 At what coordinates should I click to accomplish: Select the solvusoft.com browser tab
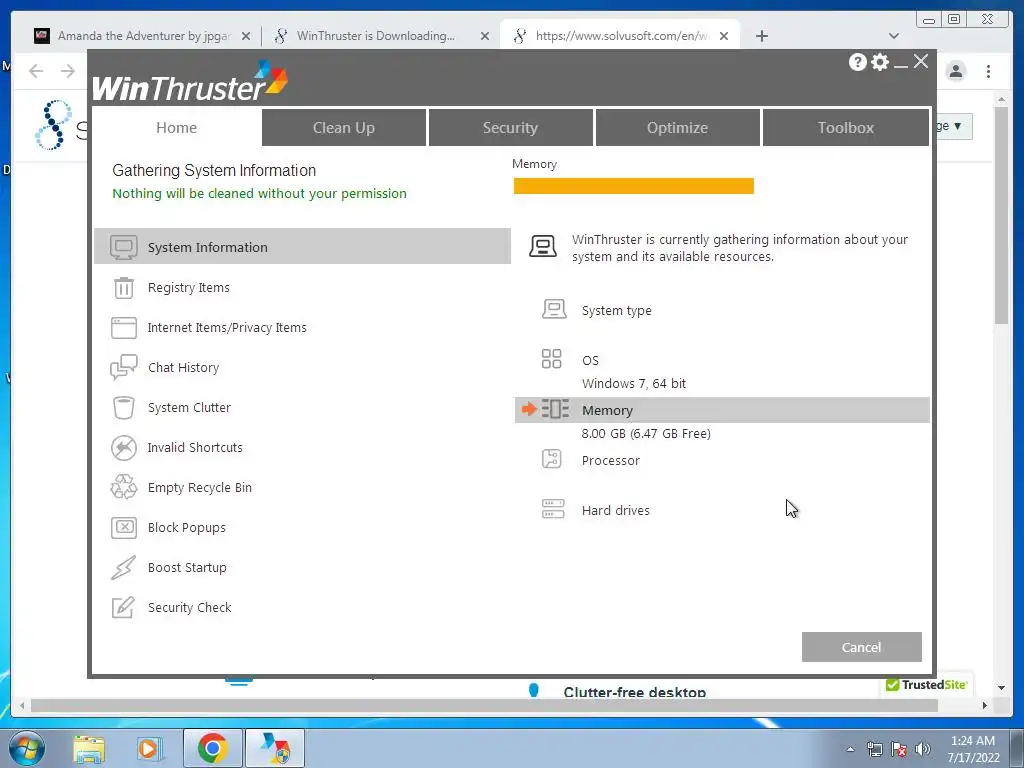[x=620, y=36]
